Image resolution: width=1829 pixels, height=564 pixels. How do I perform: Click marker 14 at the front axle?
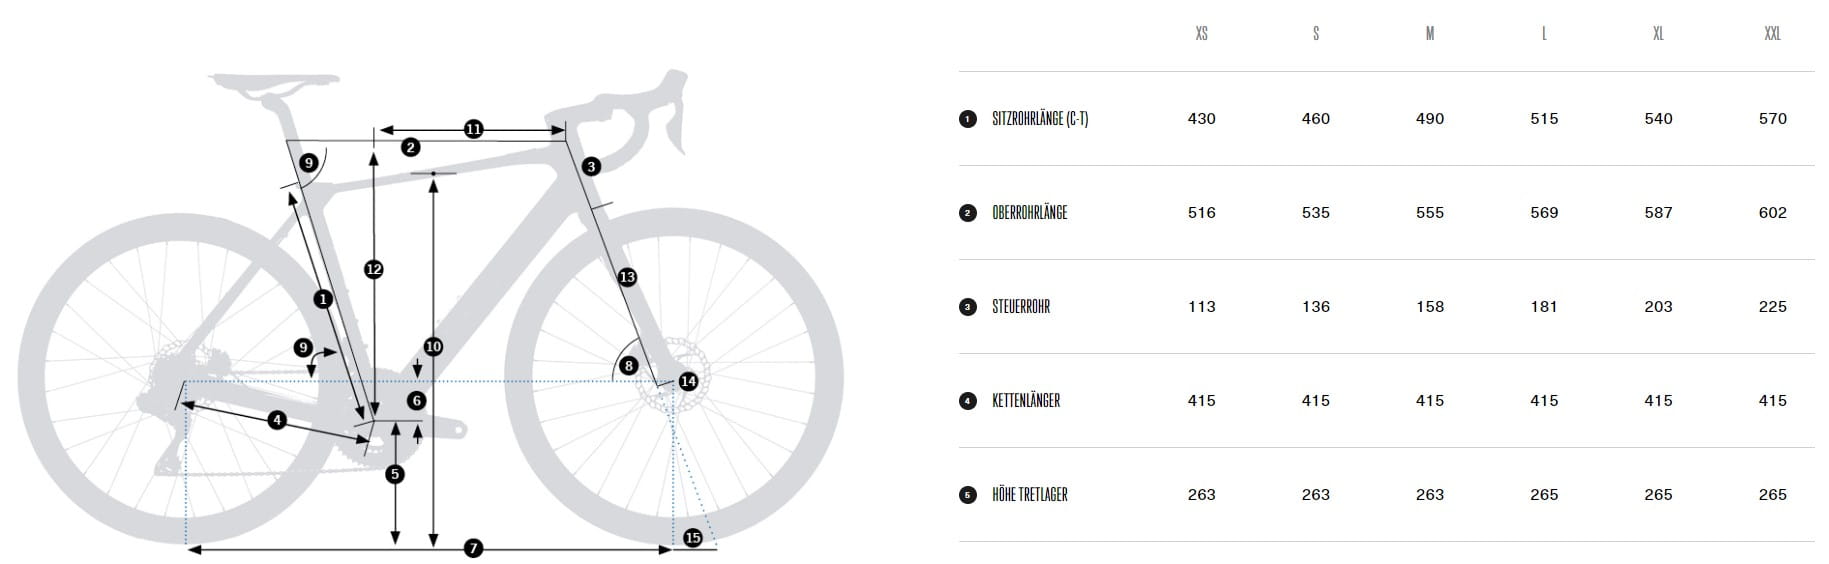pos(688,381)
